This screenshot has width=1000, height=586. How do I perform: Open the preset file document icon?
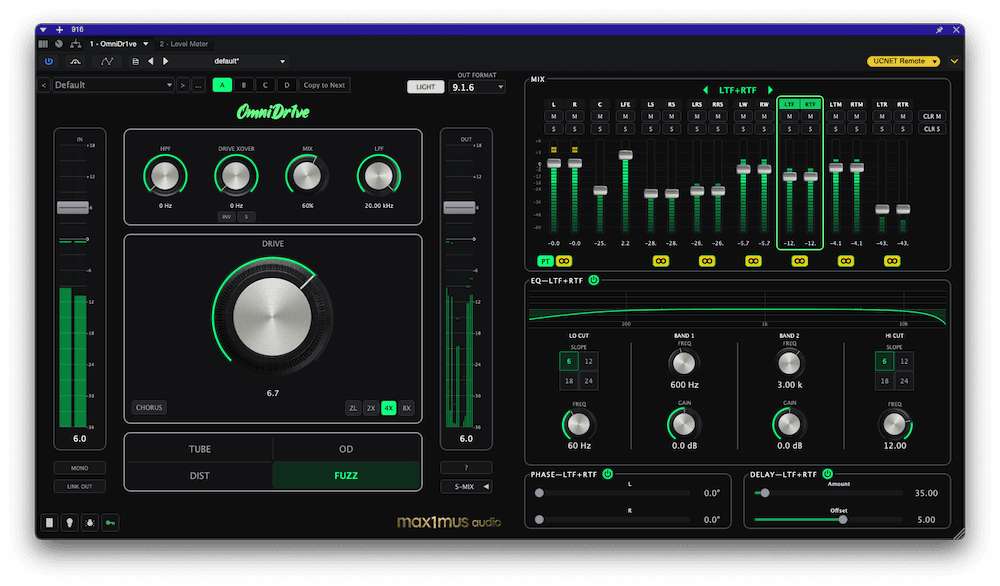click(135, 61)
